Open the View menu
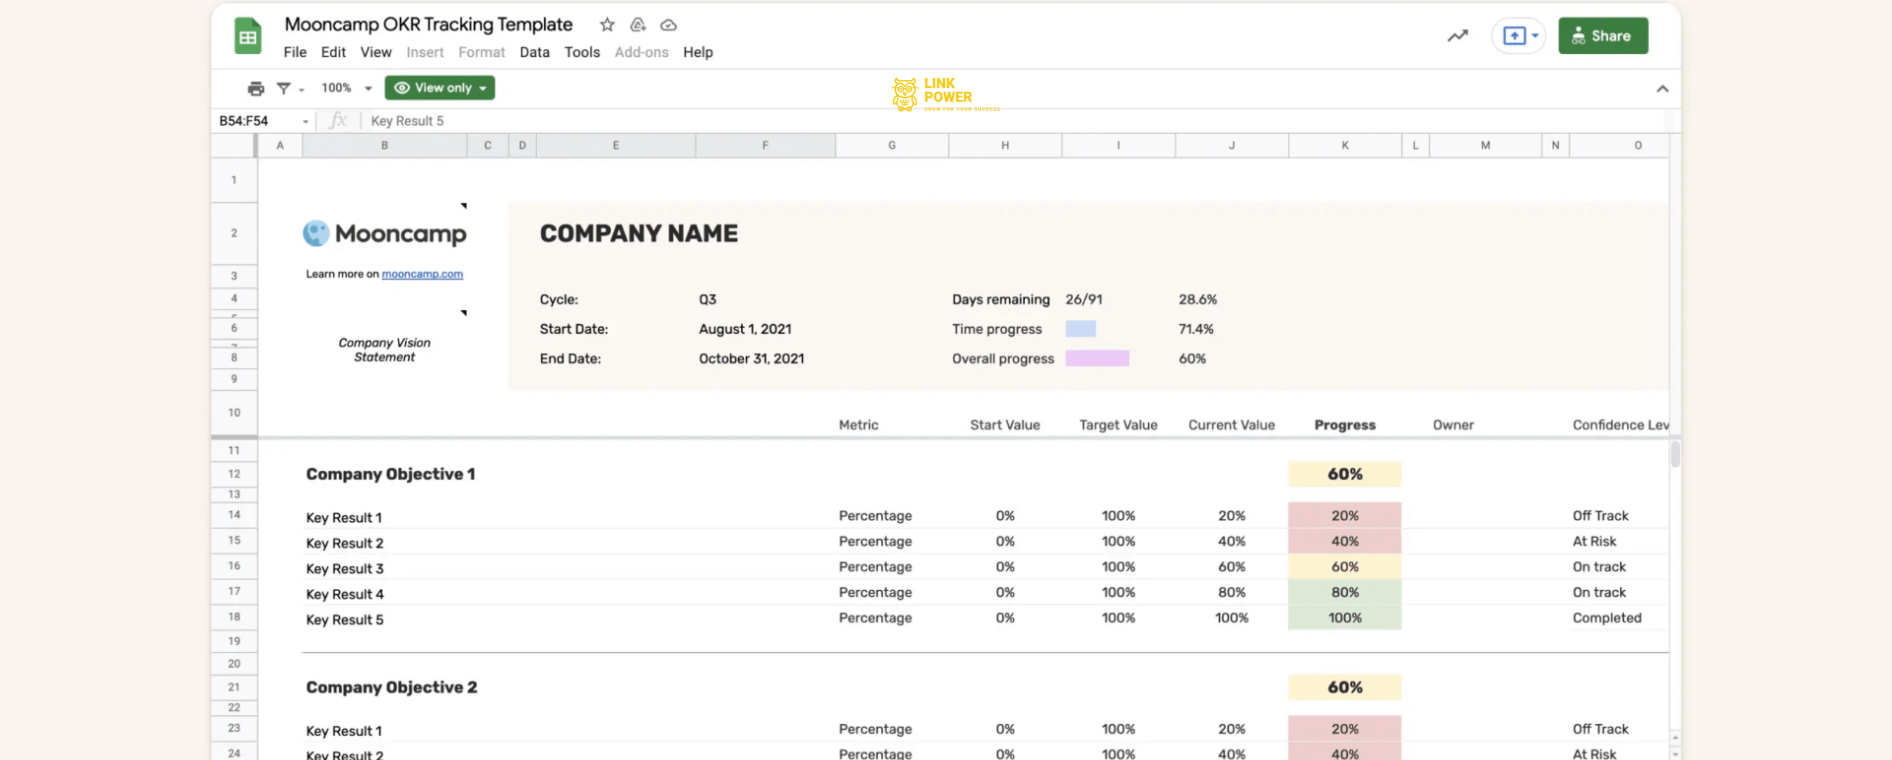This screenshot has height=760, width=1892. click(x=376, y=52)
